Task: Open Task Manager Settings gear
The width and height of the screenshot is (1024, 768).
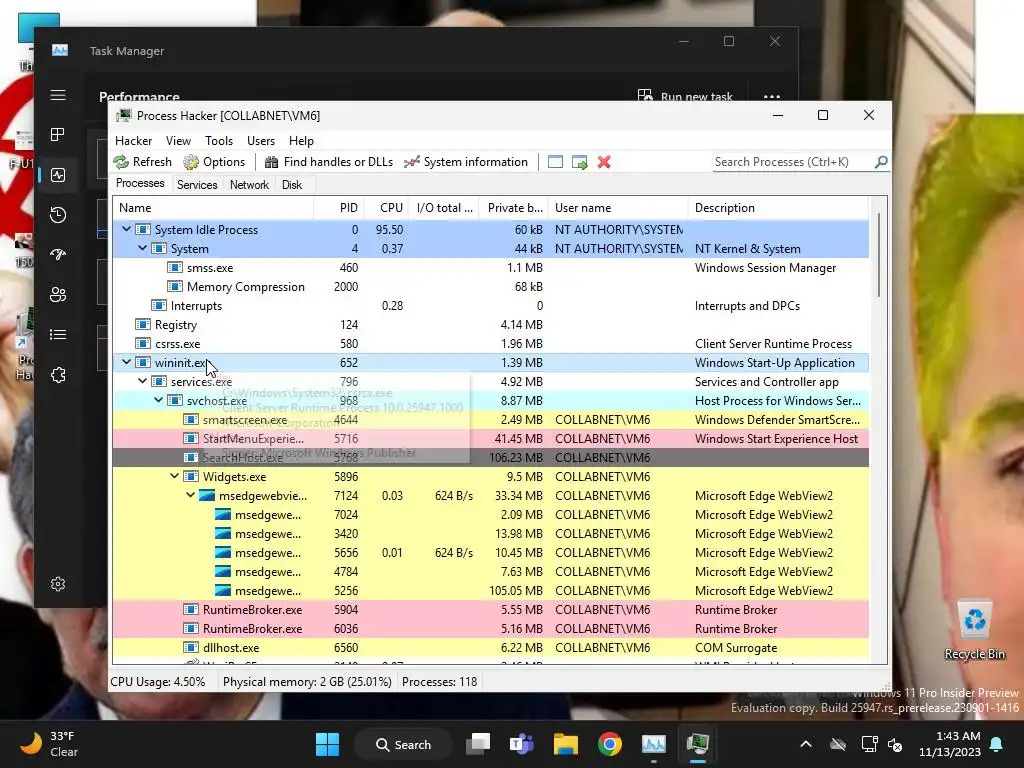Action: click(x=58, y=584)
